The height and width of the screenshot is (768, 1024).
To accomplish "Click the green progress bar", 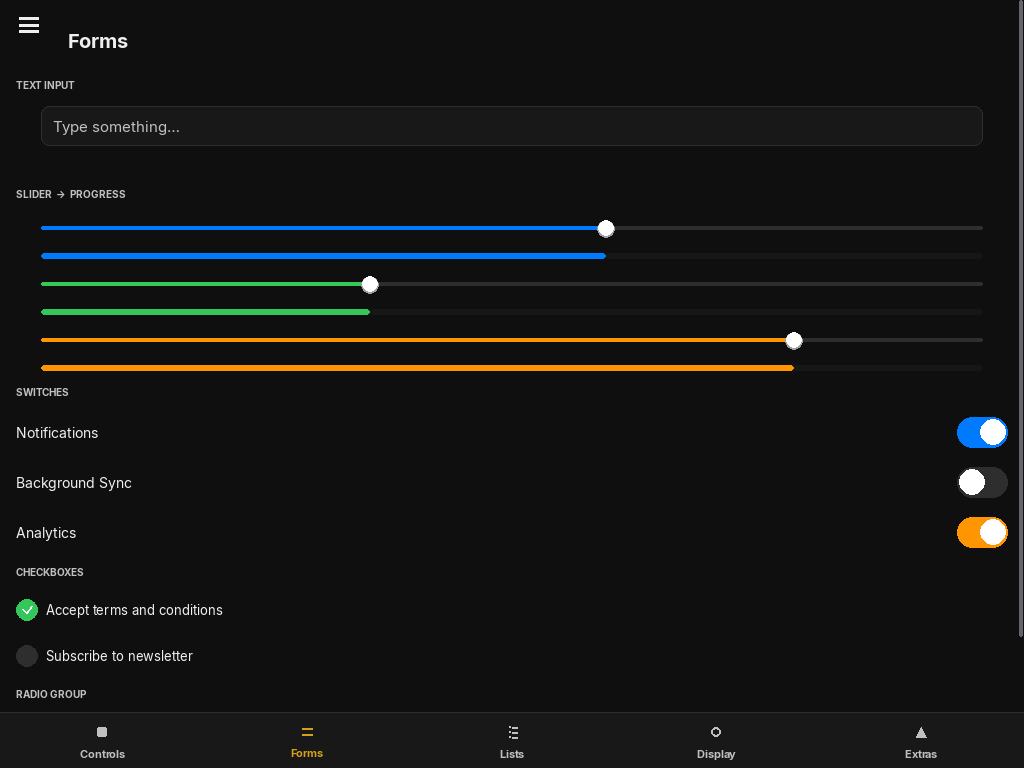I will coord(512,312).
